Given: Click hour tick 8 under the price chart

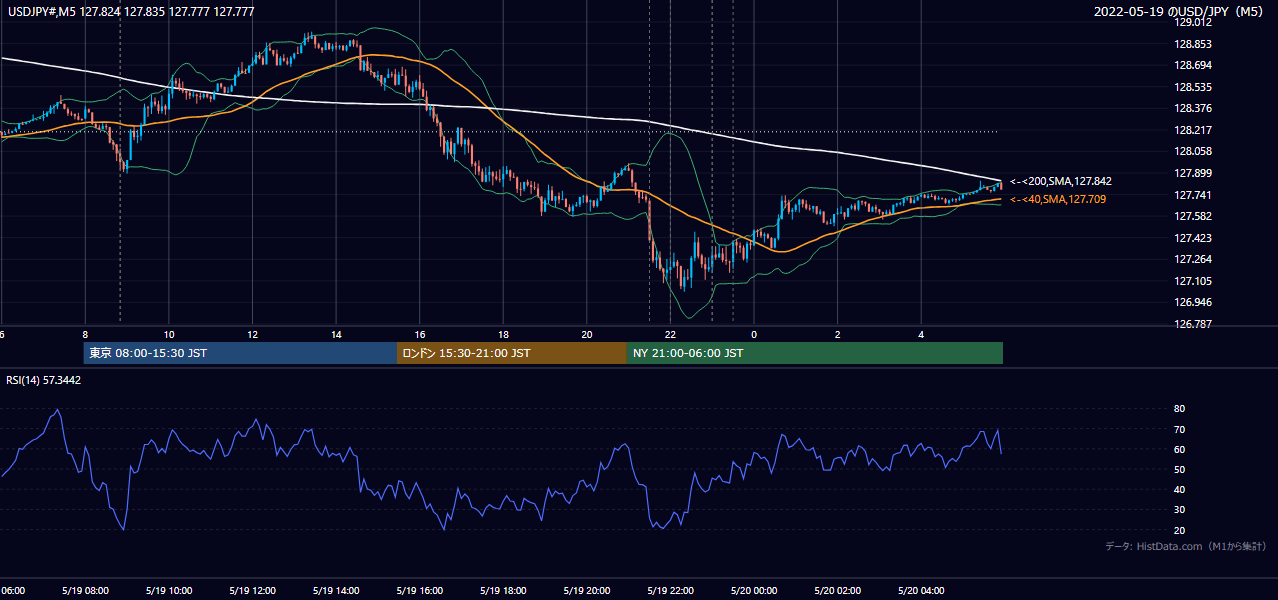Looking at the screenshot, I should [85, 334].
